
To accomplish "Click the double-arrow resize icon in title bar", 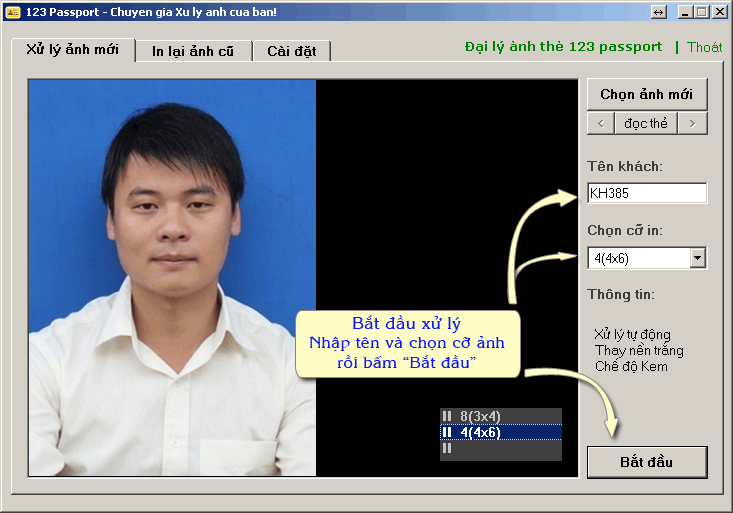I will (x=658, y=11).
